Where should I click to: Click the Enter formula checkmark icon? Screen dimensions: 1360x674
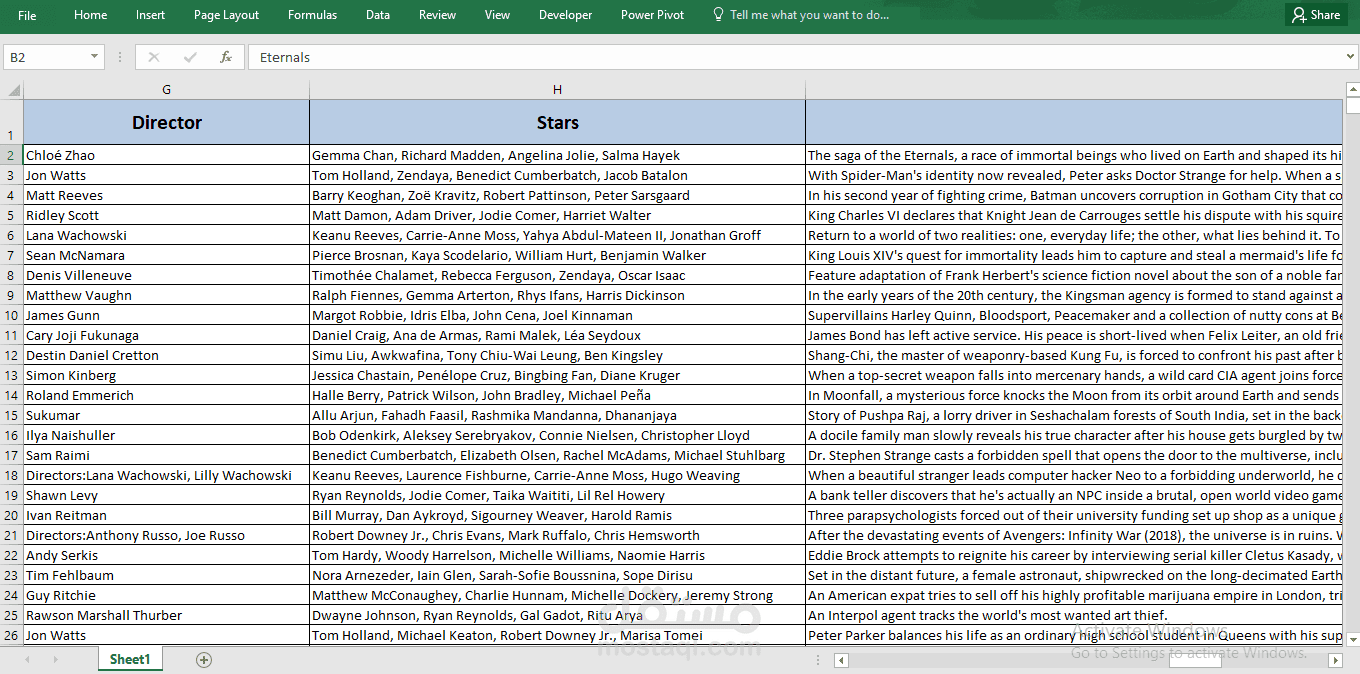coord(190,57)
